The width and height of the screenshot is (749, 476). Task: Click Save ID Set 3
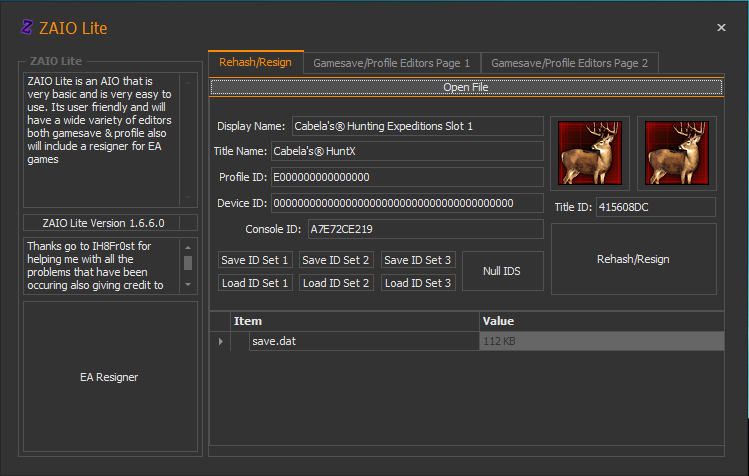click(x=418, y=260)
